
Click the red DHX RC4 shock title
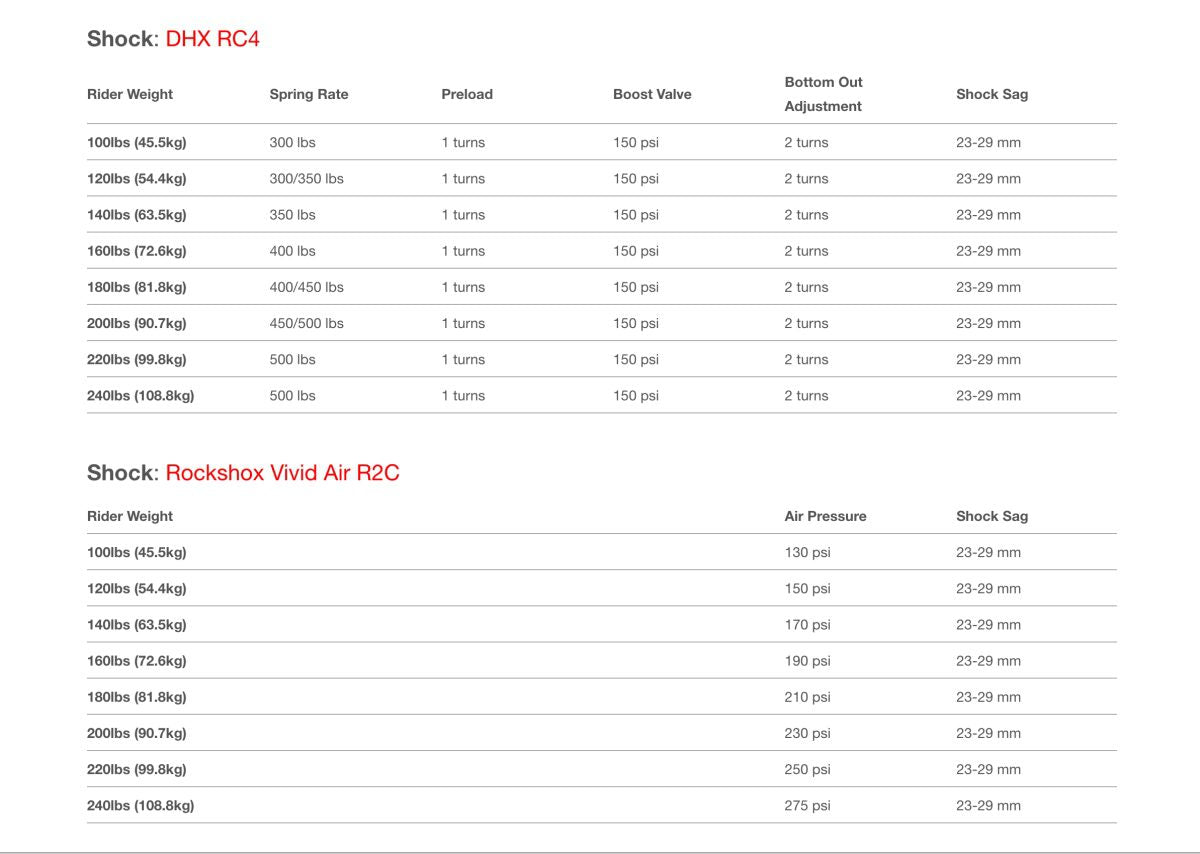[212, 39]
